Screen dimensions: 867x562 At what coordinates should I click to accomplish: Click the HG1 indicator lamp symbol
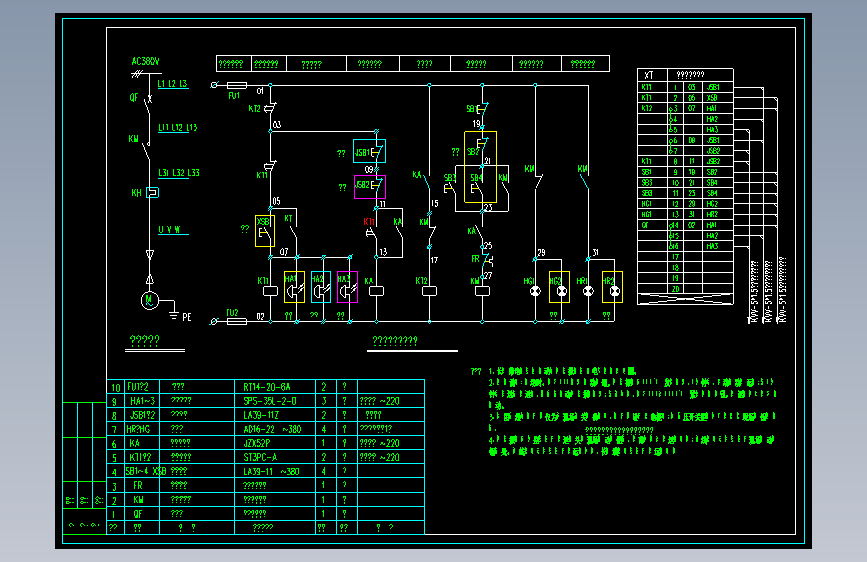click(535, 291)
